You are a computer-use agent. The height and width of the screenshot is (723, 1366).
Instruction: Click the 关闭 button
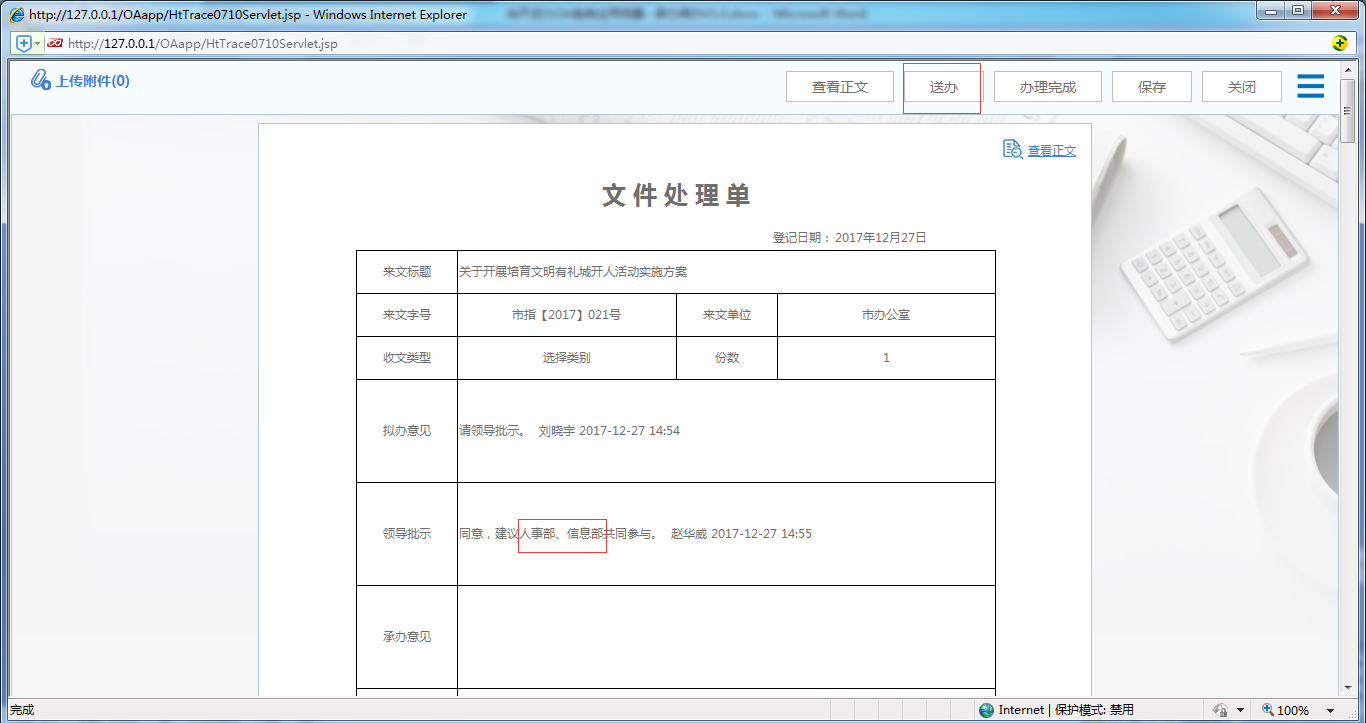[1241, 86]
